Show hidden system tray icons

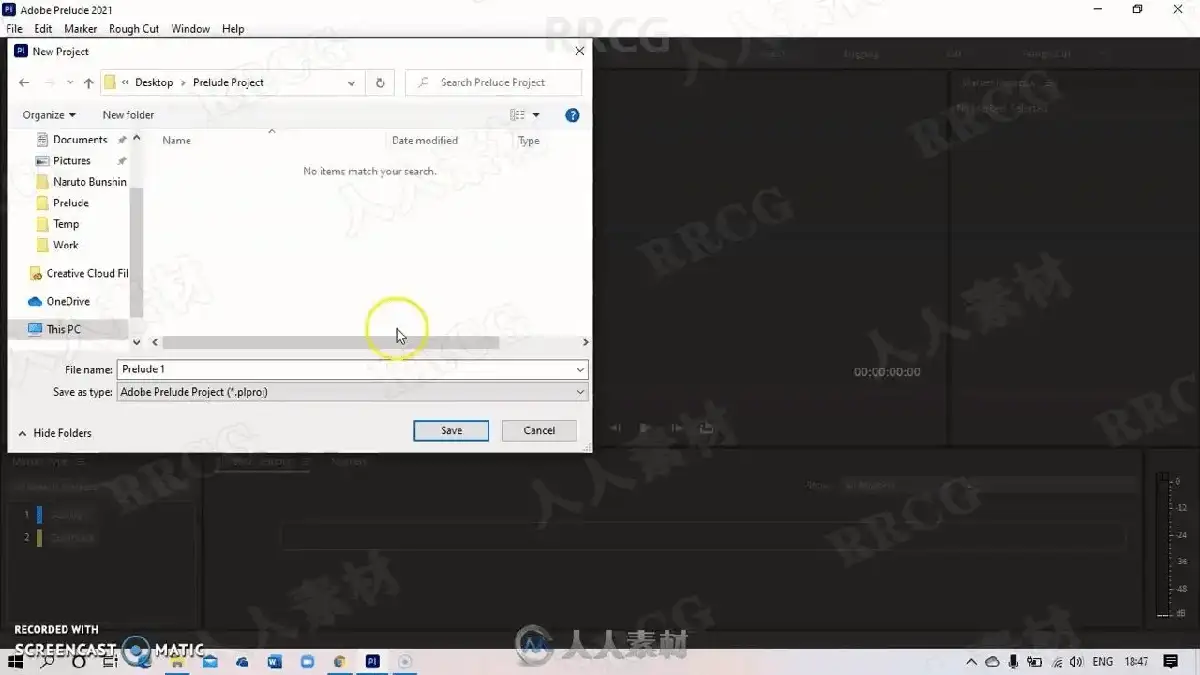click(x=971, y=662)
